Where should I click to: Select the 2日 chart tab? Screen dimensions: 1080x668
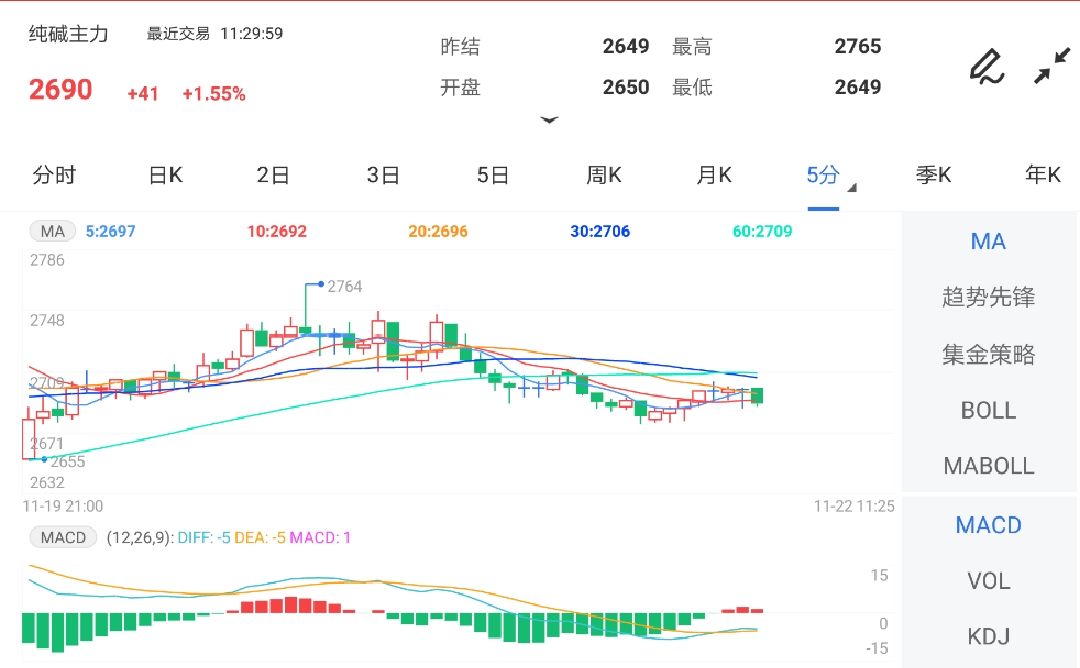pyautogui.click(x=273, y=175)
